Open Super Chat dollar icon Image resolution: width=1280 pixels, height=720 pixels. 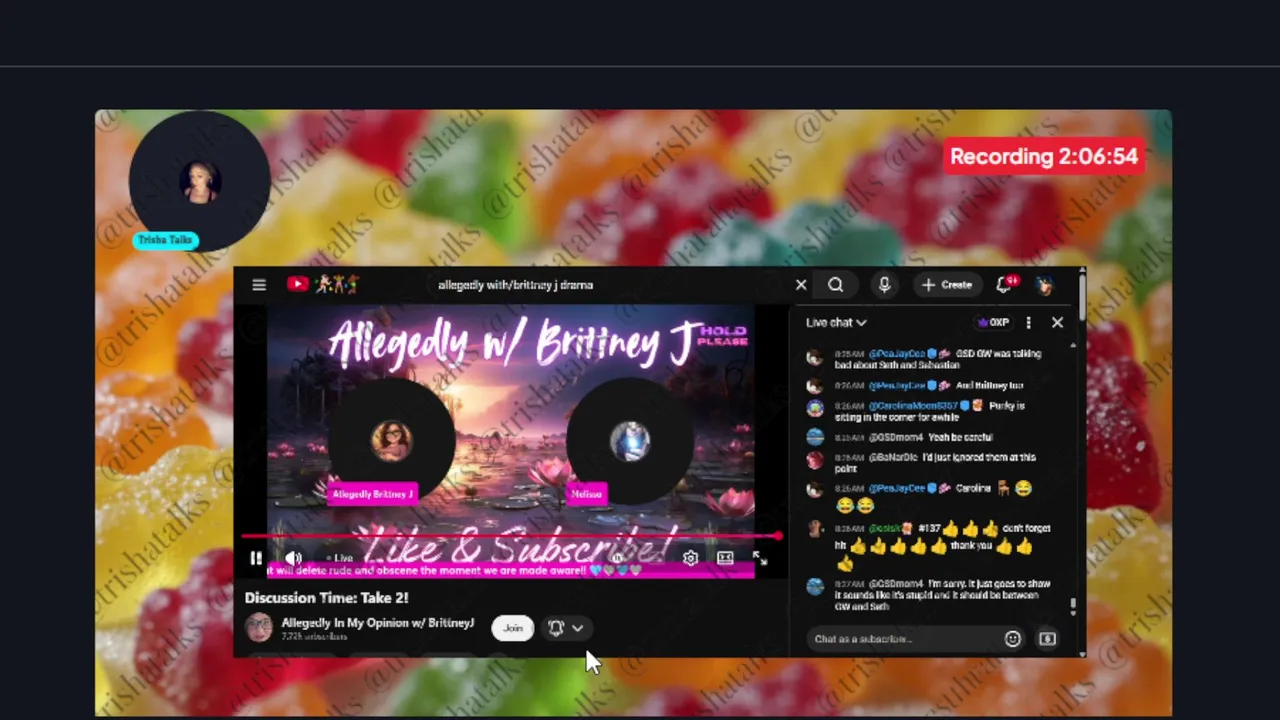(x=1047, y=639)
